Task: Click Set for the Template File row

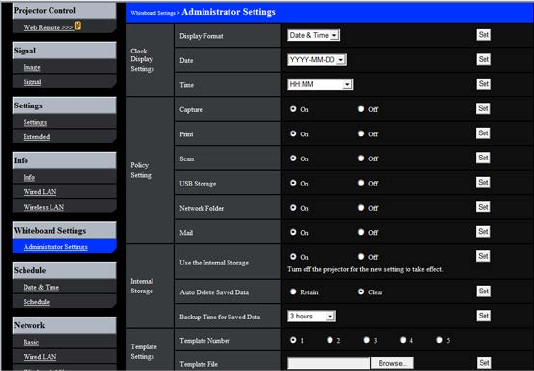Action: (x=484, y=363)
